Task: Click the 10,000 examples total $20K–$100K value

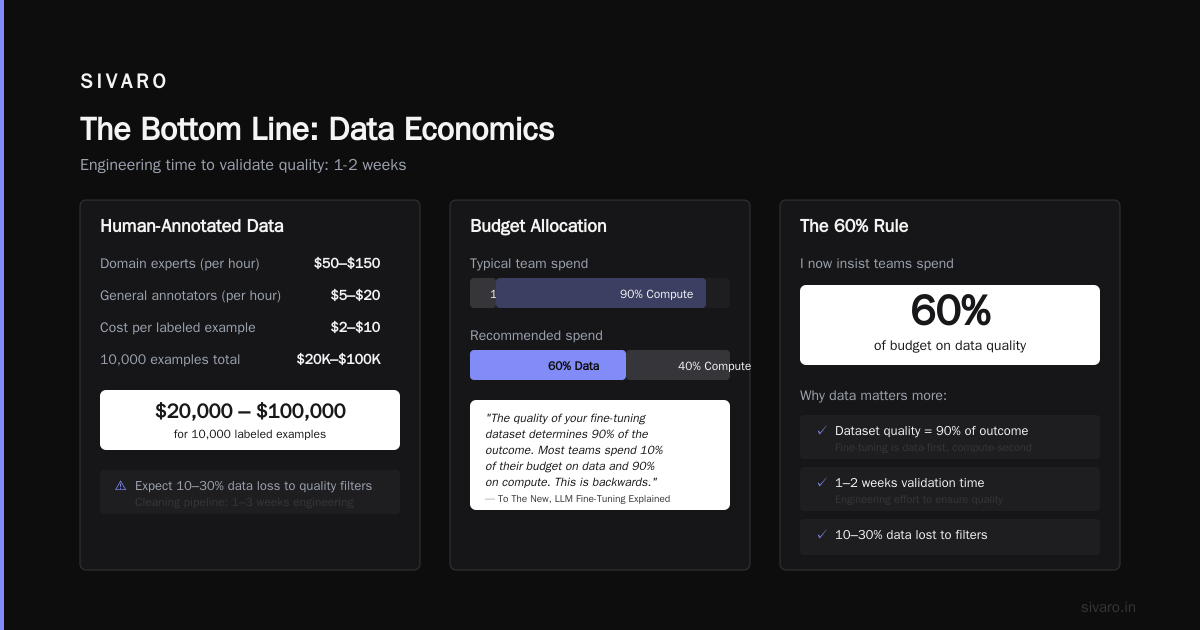Action: pos(338,359)
